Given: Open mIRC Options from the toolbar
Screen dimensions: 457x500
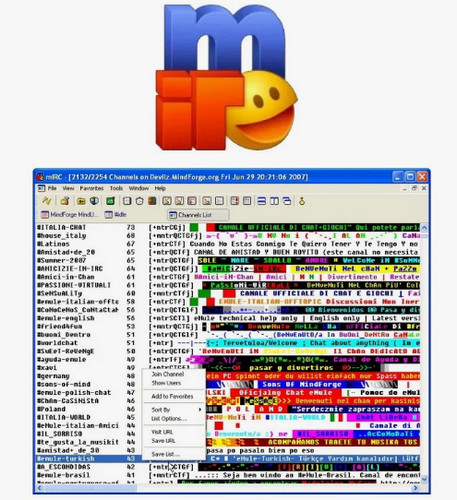Looking at the screenshot, I should (65, 201).
